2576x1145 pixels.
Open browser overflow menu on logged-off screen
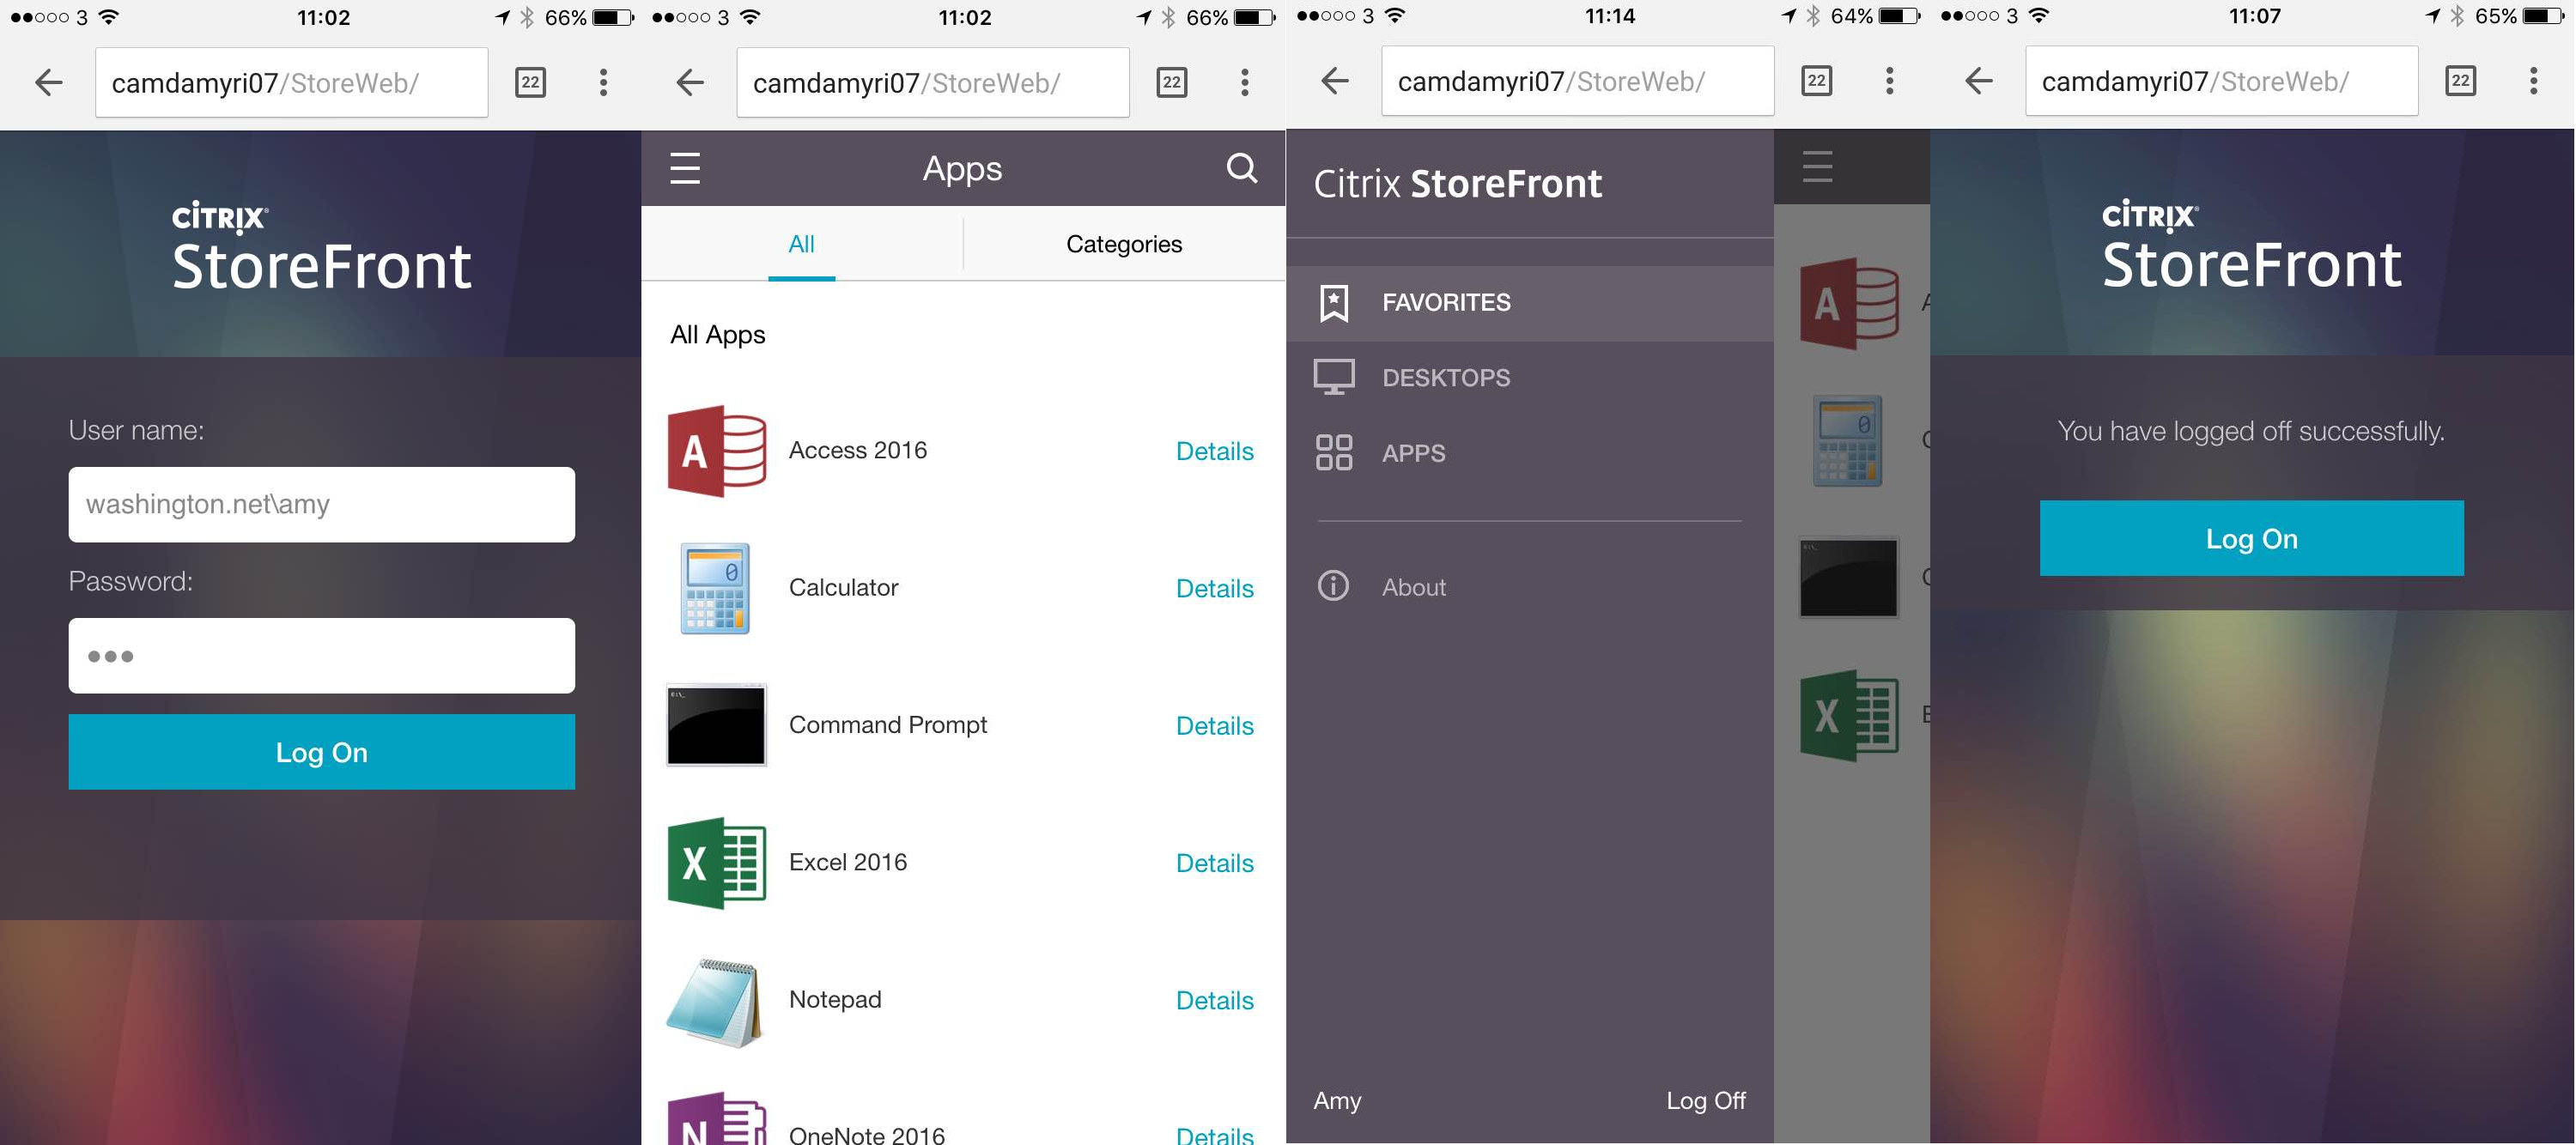pos(2534,80)
